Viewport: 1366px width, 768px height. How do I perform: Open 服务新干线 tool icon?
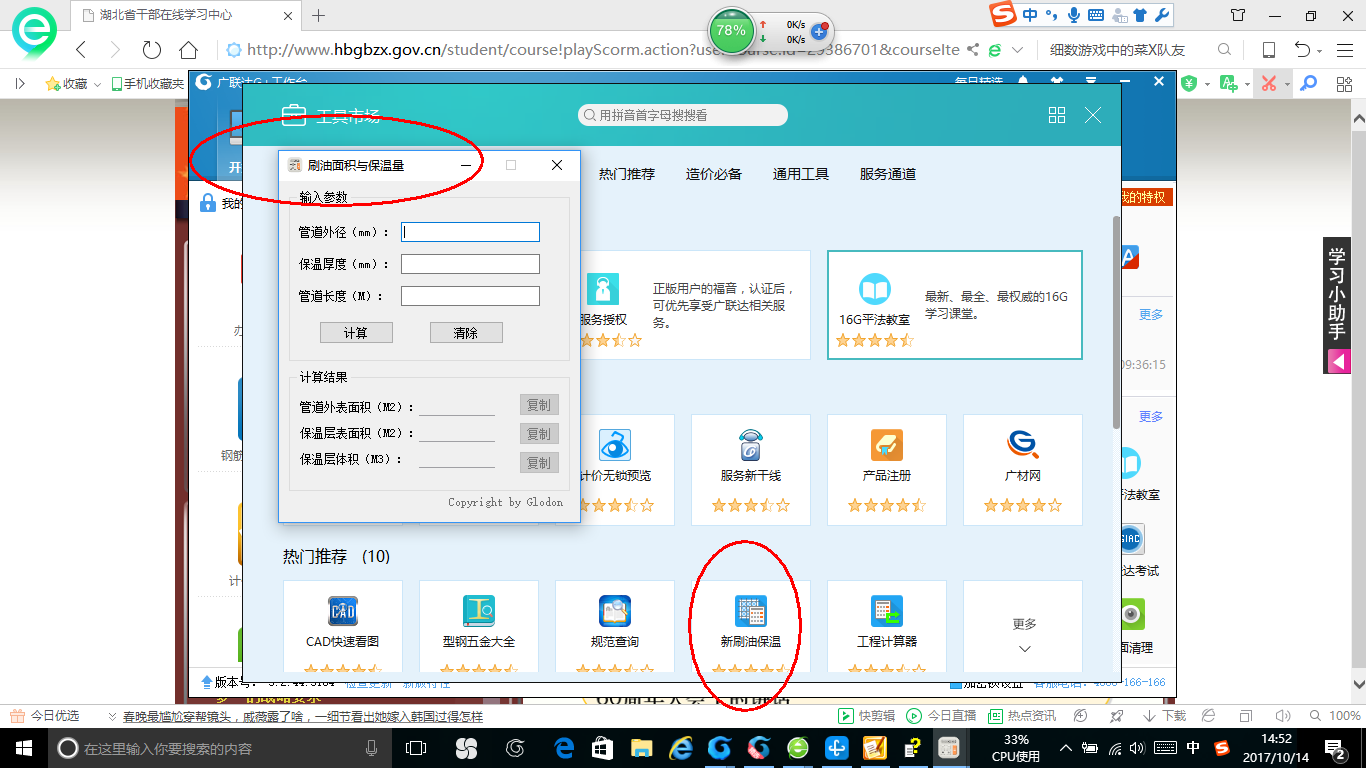pos(751,445)
